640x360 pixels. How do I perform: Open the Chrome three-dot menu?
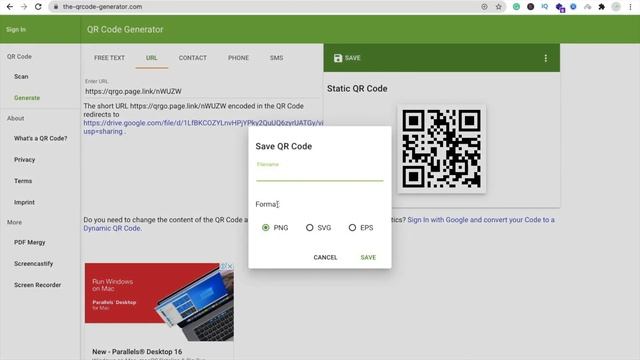click(x=630, y=7)
